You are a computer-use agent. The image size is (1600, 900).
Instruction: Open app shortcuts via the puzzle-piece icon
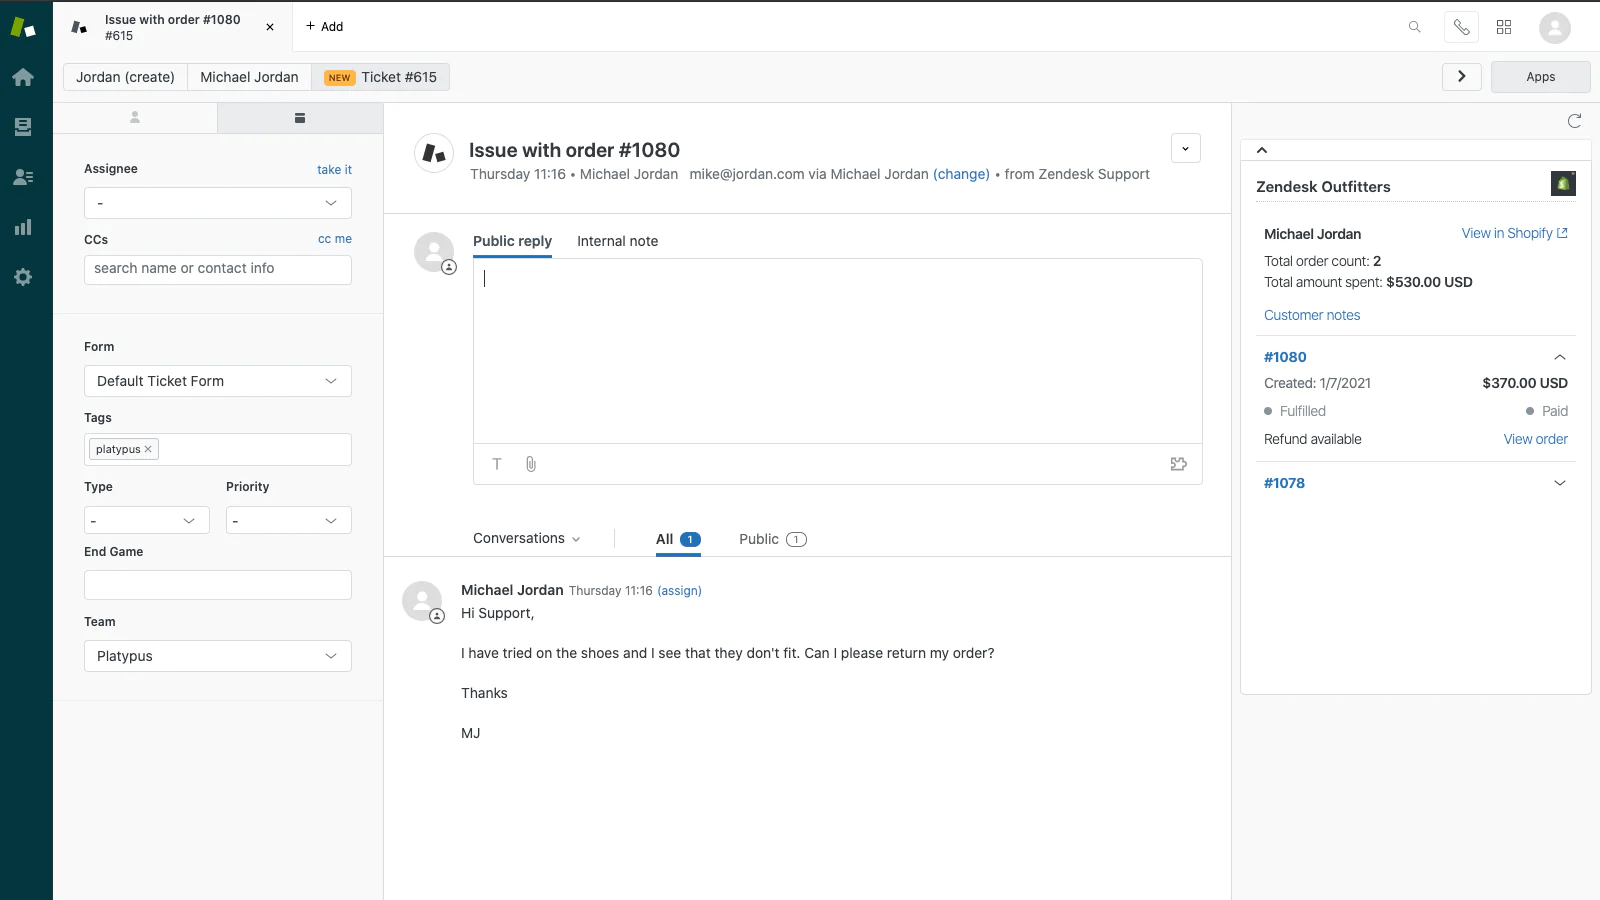(x=1504, y=27)
